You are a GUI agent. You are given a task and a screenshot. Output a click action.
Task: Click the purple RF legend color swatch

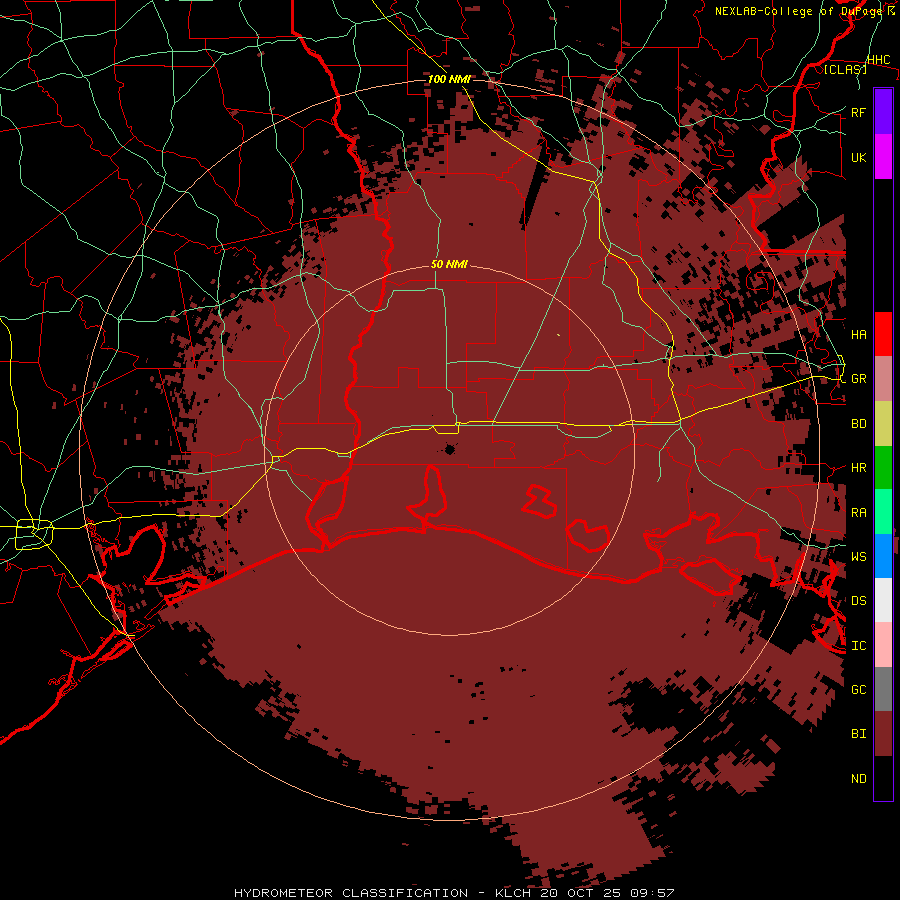pyautogui.click(x=883, y=112)
